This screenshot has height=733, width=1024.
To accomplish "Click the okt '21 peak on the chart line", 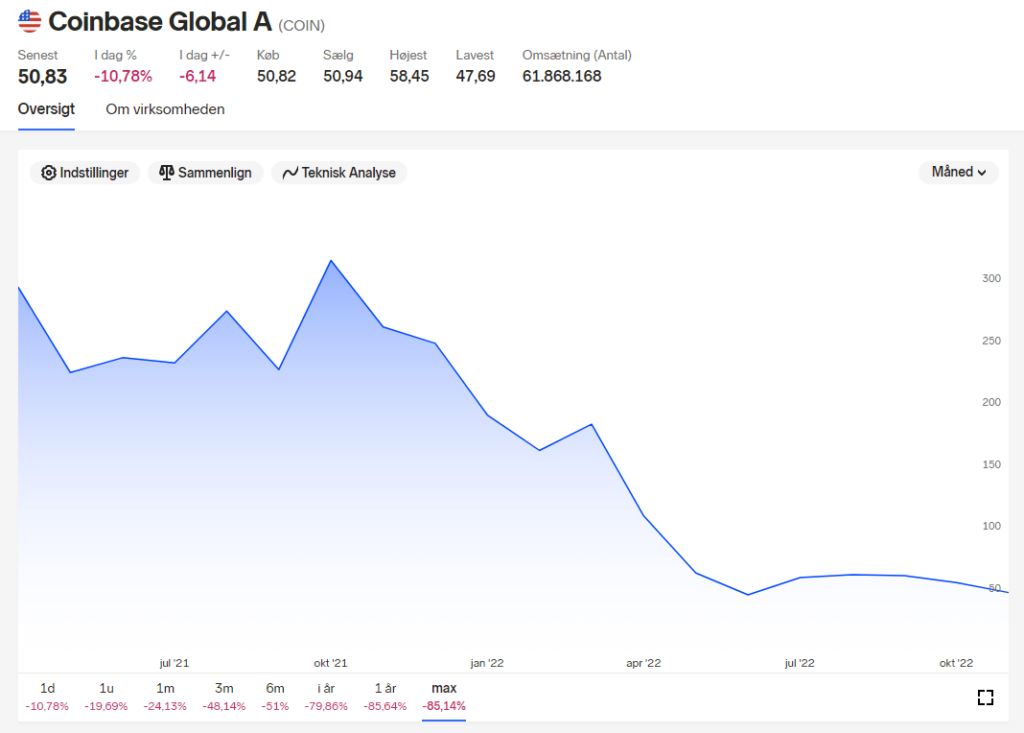I will 331,261.
